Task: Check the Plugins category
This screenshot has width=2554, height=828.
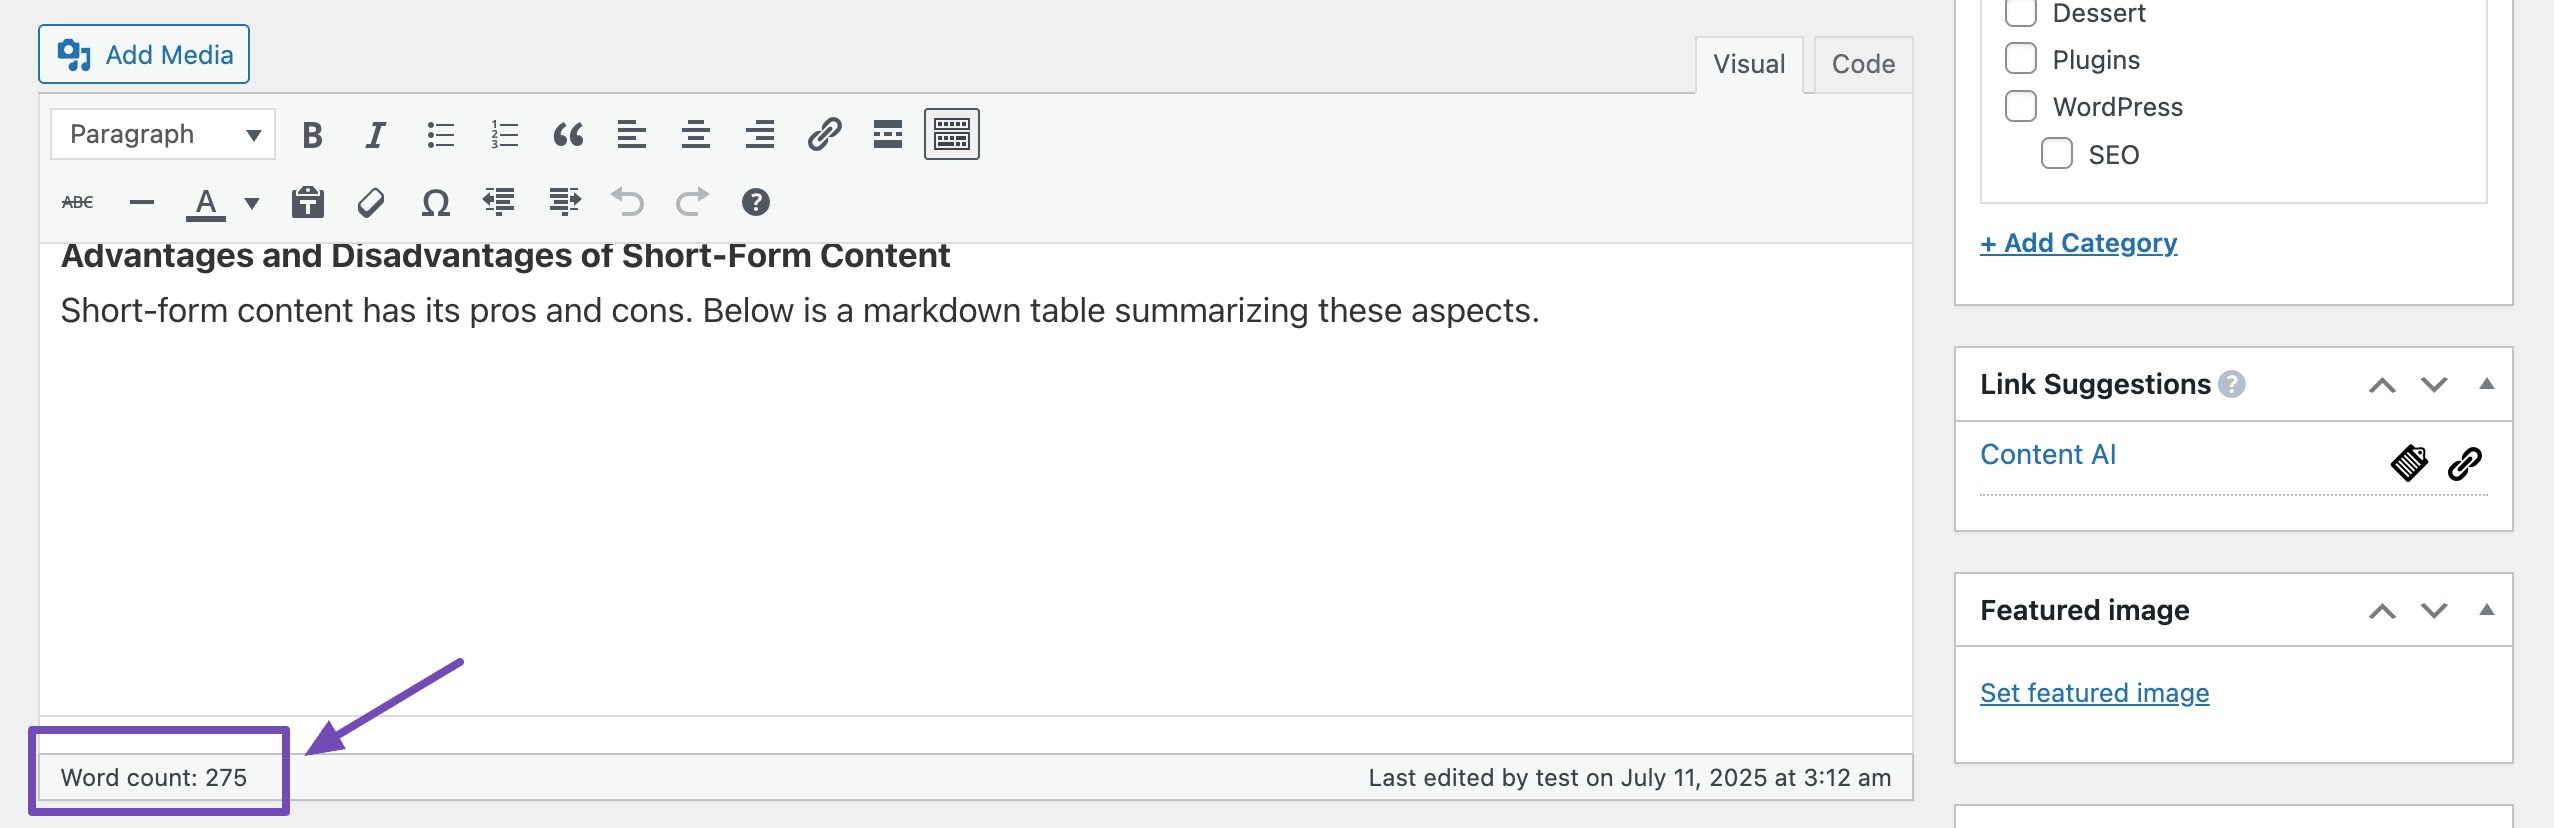Action: click(2021, 59)
